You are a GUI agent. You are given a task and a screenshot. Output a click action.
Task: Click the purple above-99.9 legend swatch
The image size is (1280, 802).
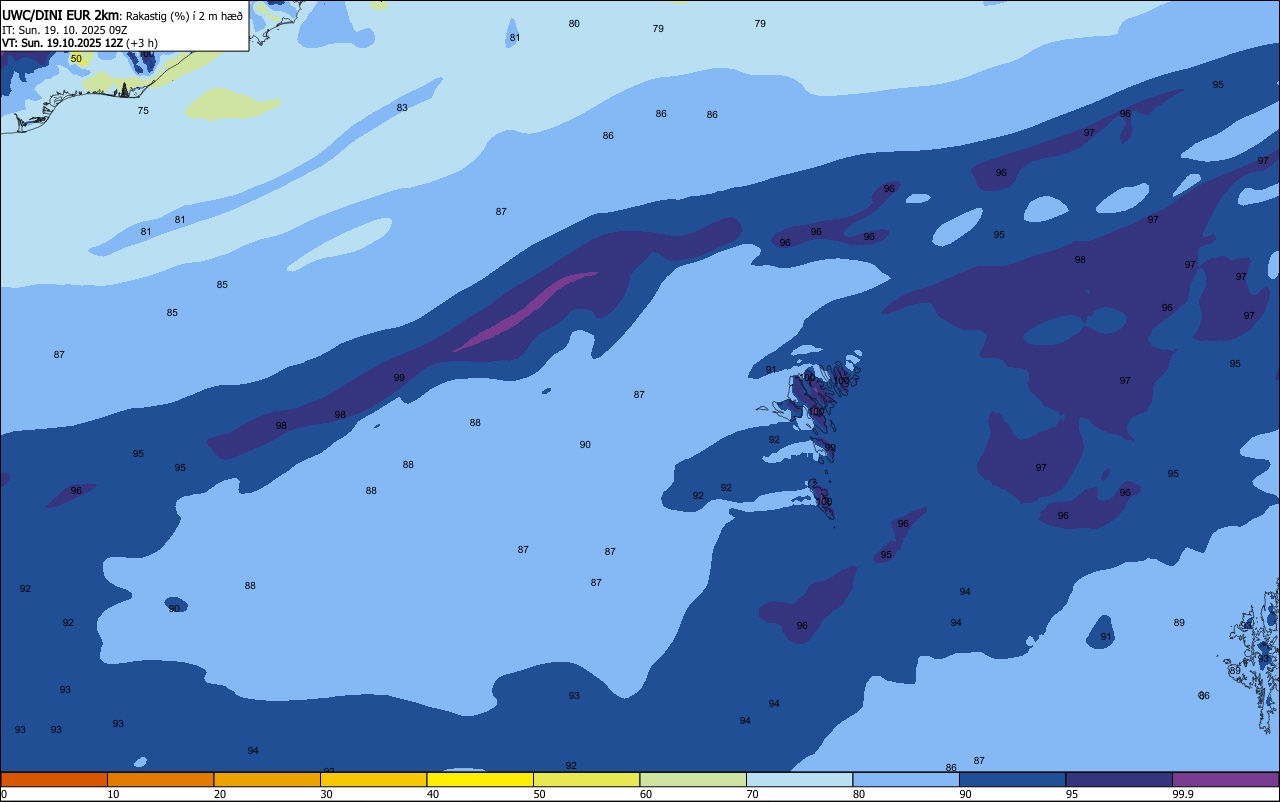tap(1225, 779)
